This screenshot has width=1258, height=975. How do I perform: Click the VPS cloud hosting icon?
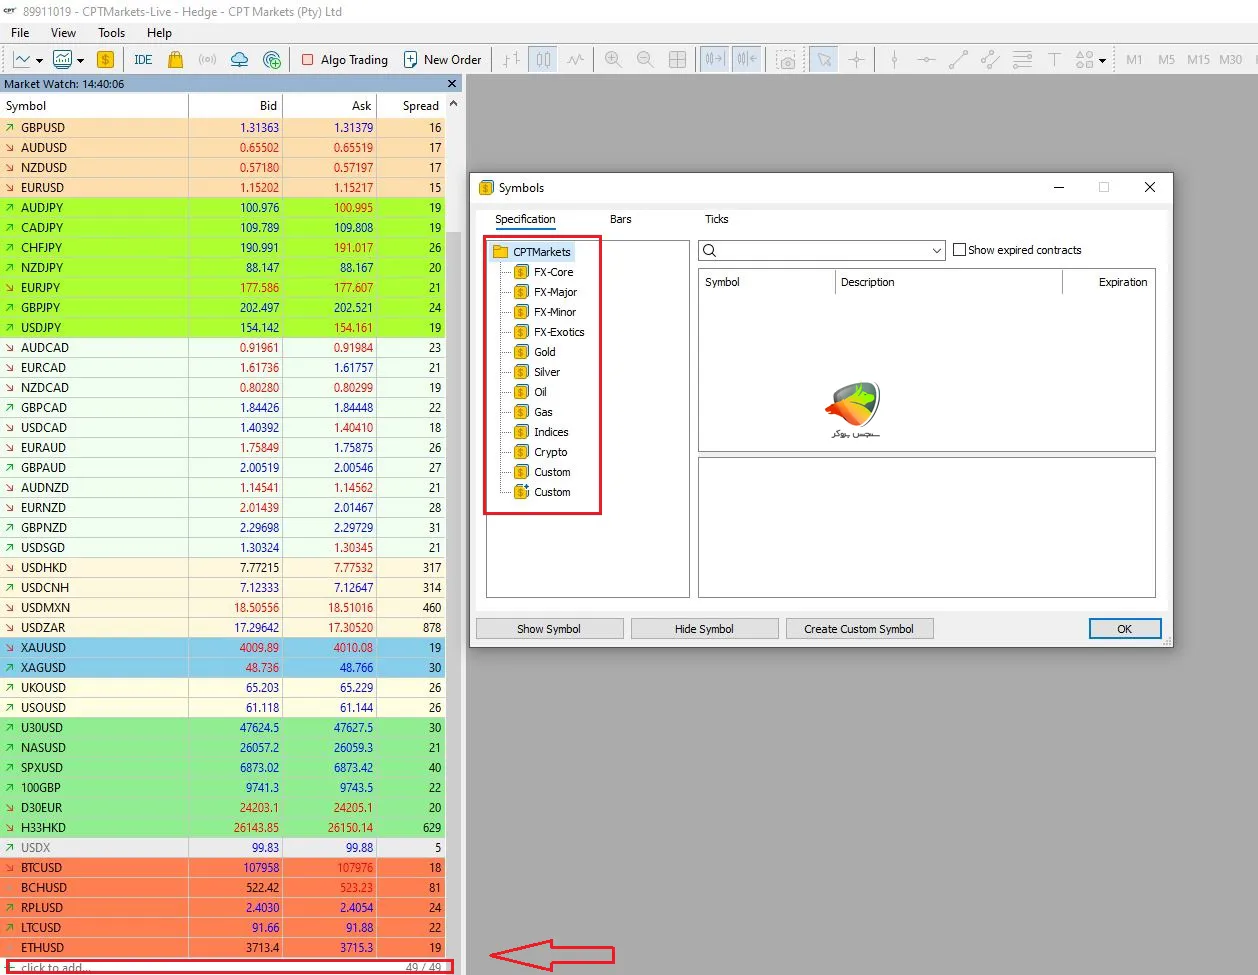[x=239, y=60]
